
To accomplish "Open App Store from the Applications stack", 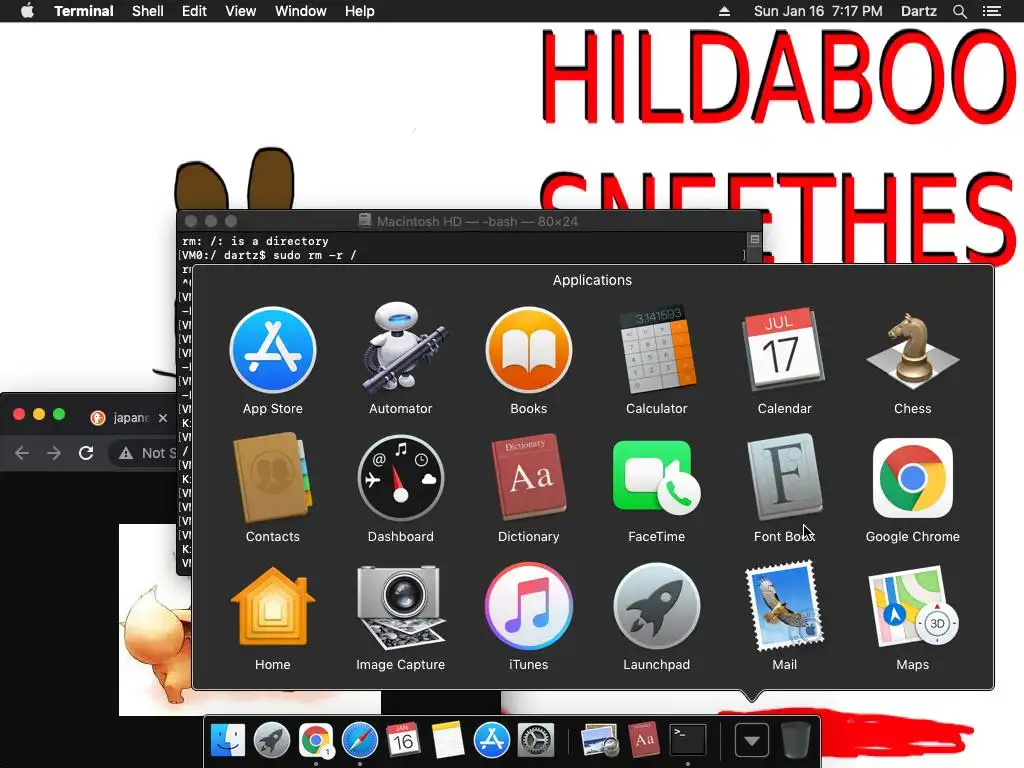I will (x=273, y=351).
